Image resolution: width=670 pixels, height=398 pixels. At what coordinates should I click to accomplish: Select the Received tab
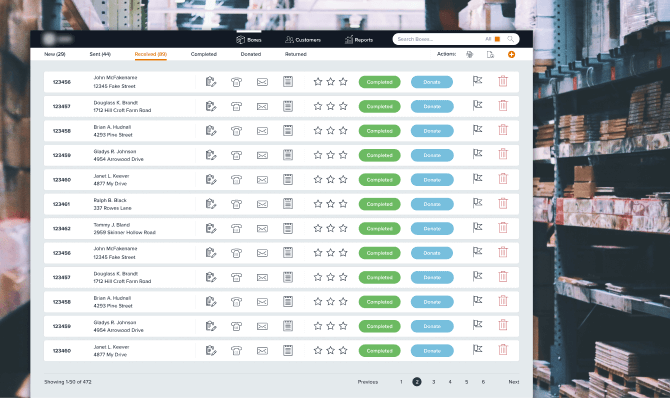click(150, 54)
